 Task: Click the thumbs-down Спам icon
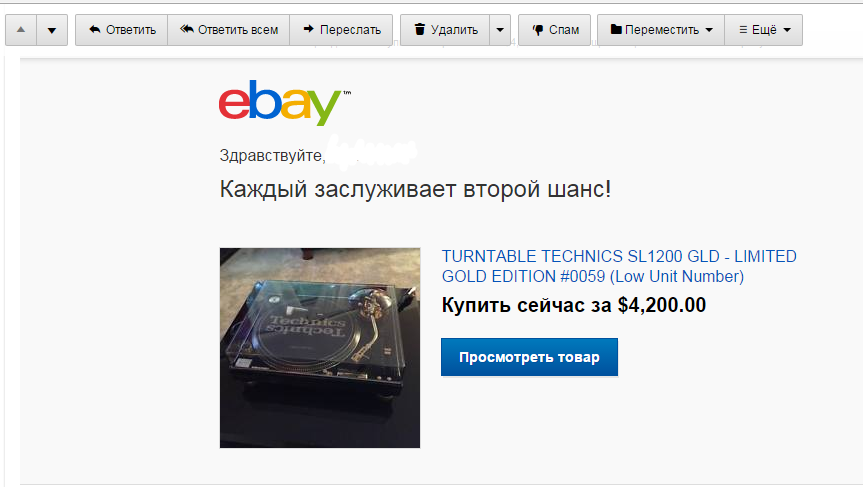pos(538,30)
